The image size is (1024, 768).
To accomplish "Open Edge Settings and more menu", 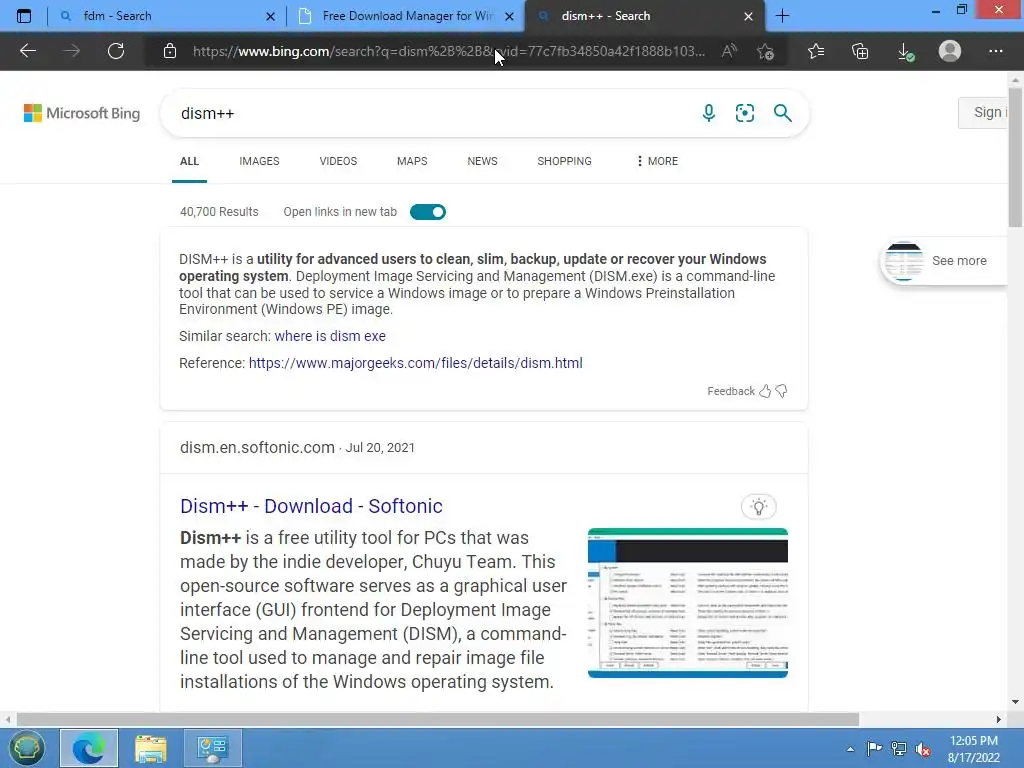I will click(995, 51).
